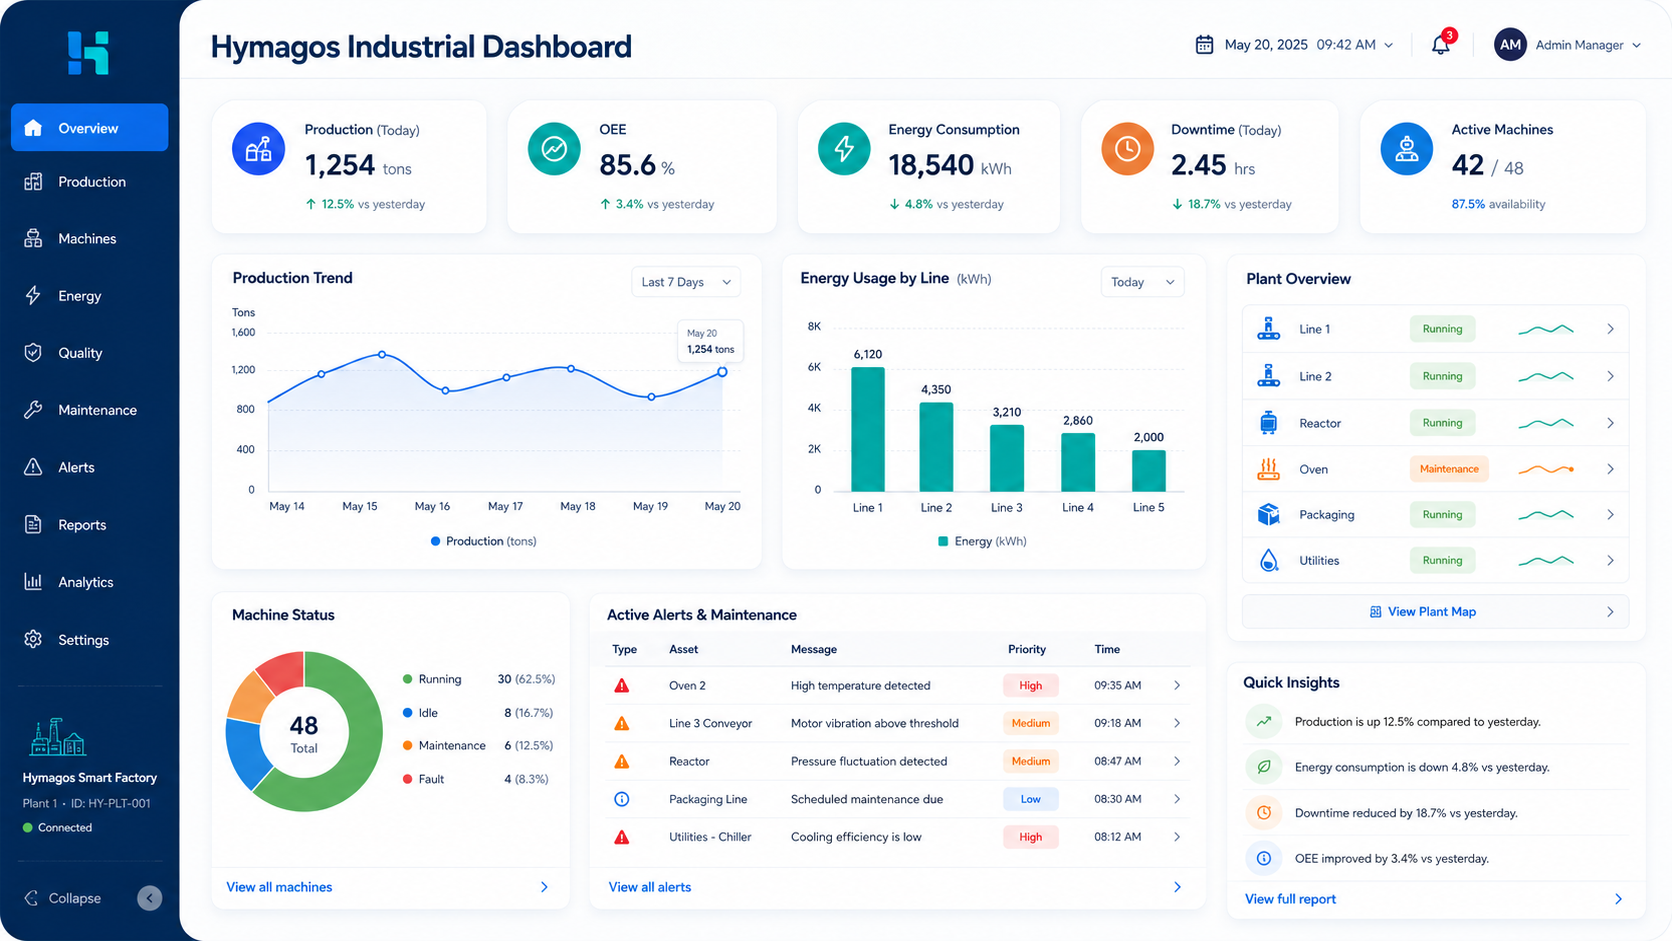Click the Line 3 Conveyor orange warning icon
This screenshot has height=941, width=1672.
622,723
